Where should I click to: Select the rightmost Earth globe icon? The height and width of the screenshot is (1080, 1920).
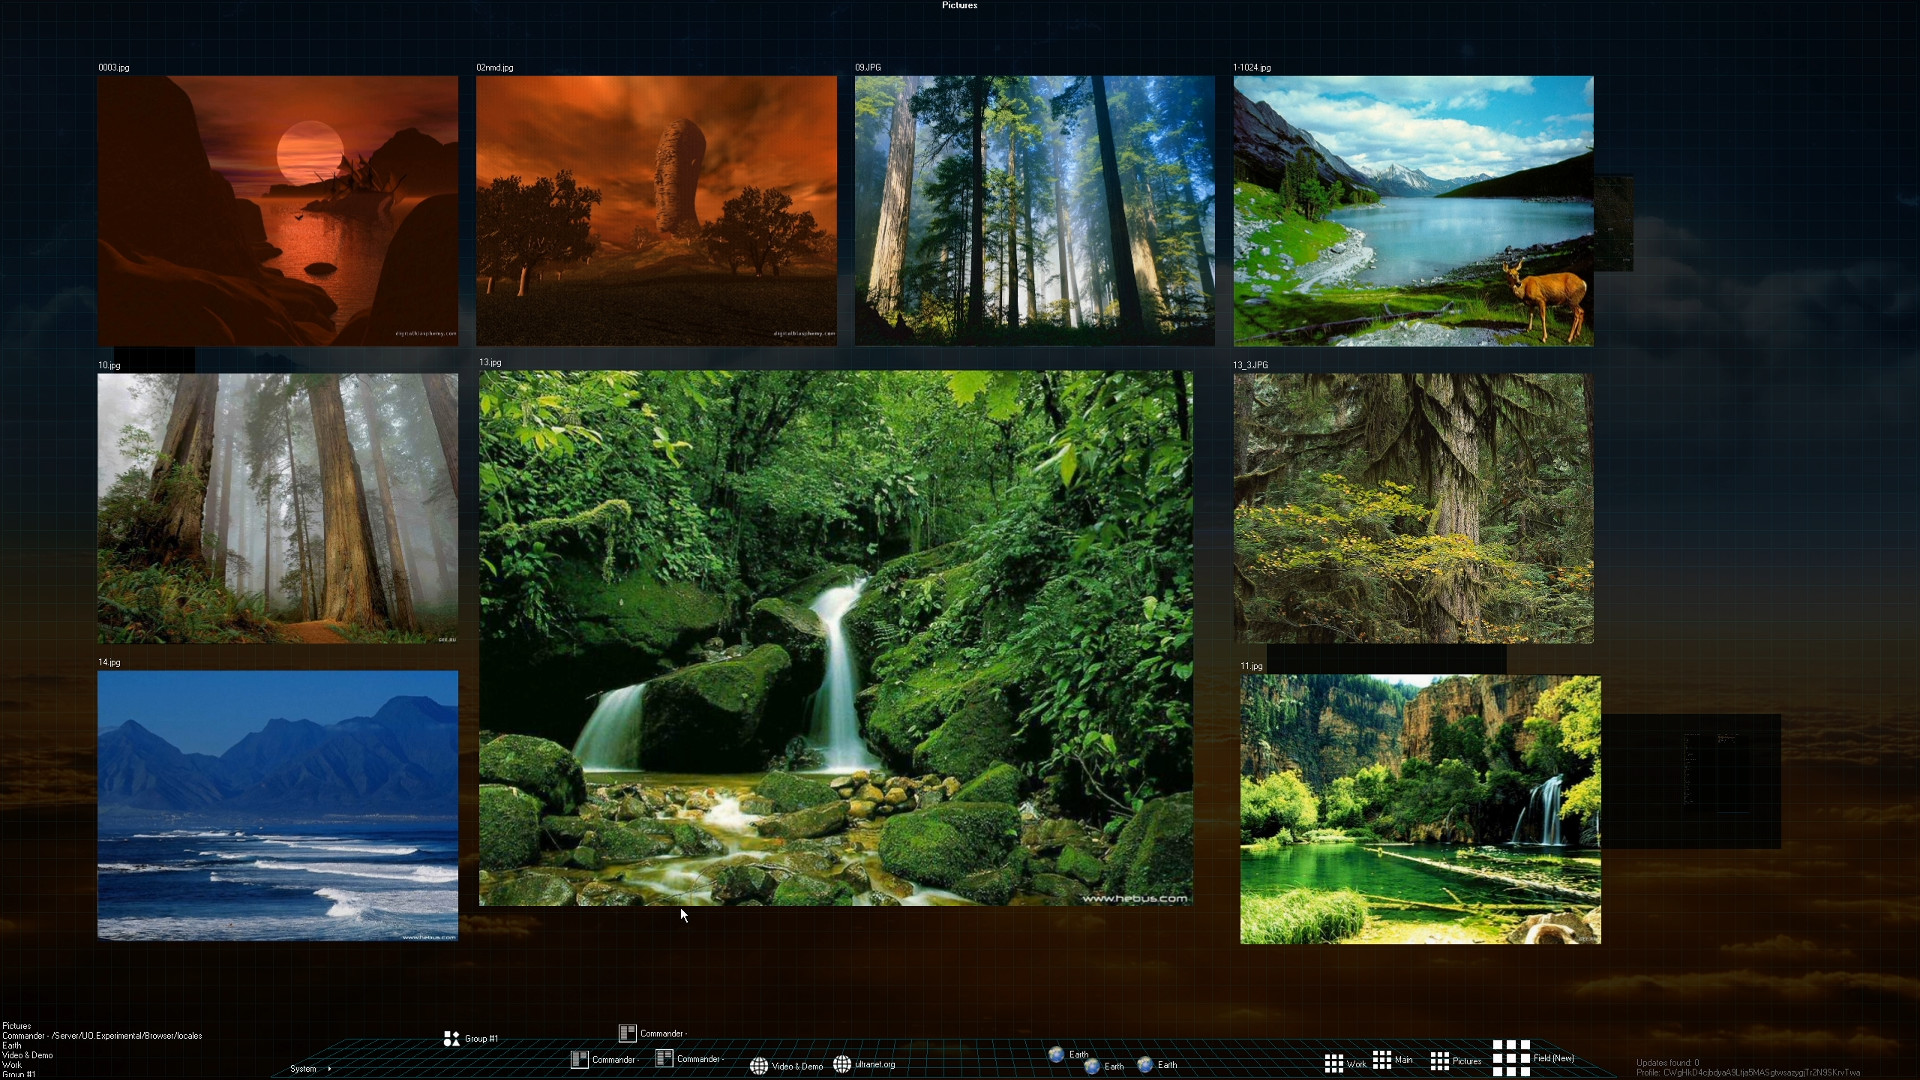click(x=1143, y=1064)
